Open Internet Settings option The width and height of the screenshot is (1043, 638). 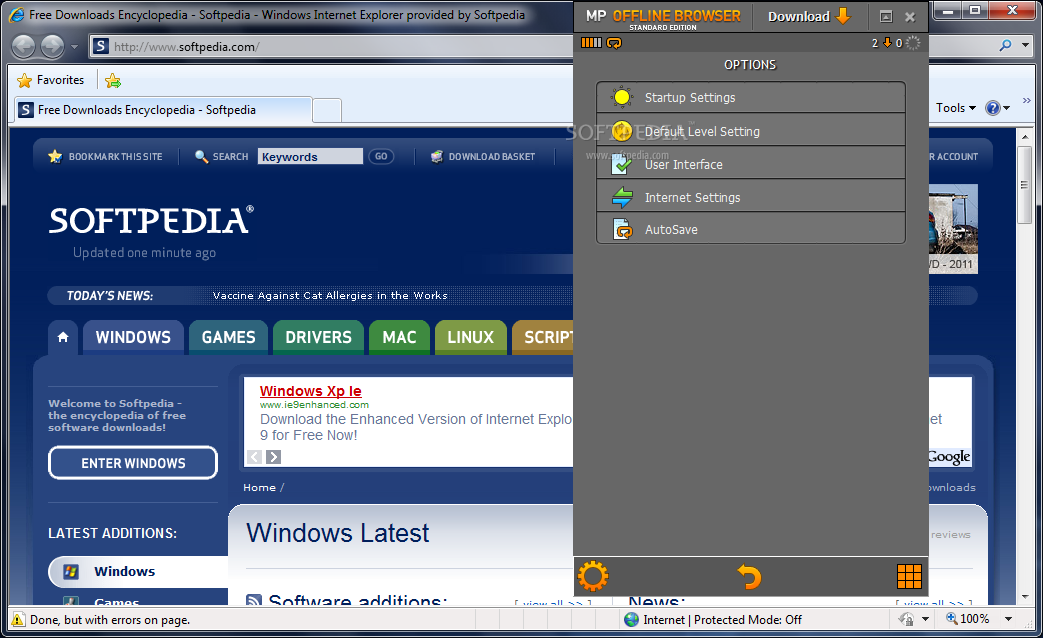(x=750, y=197)
